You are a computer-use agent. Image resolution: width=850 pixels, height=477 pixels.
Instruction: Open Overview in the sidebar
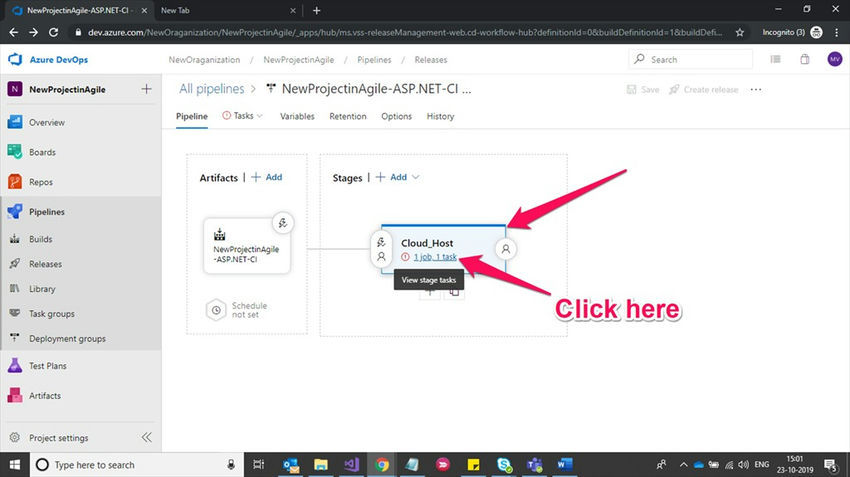[47, 123]
